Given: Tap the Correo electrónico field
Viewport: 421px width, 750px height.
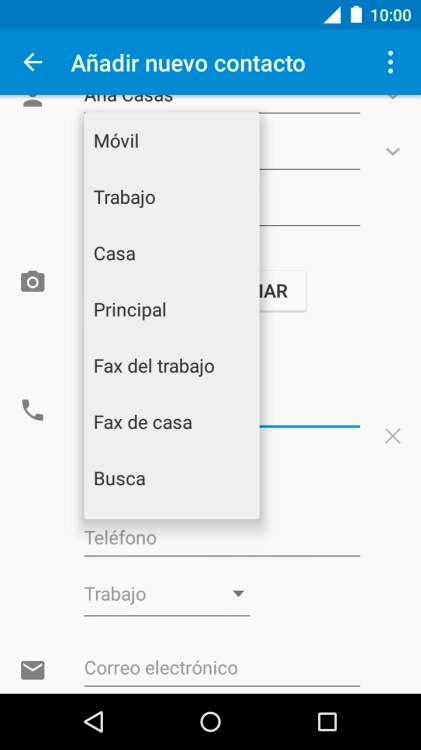Looking at the screenshot, I should [222, 669].
